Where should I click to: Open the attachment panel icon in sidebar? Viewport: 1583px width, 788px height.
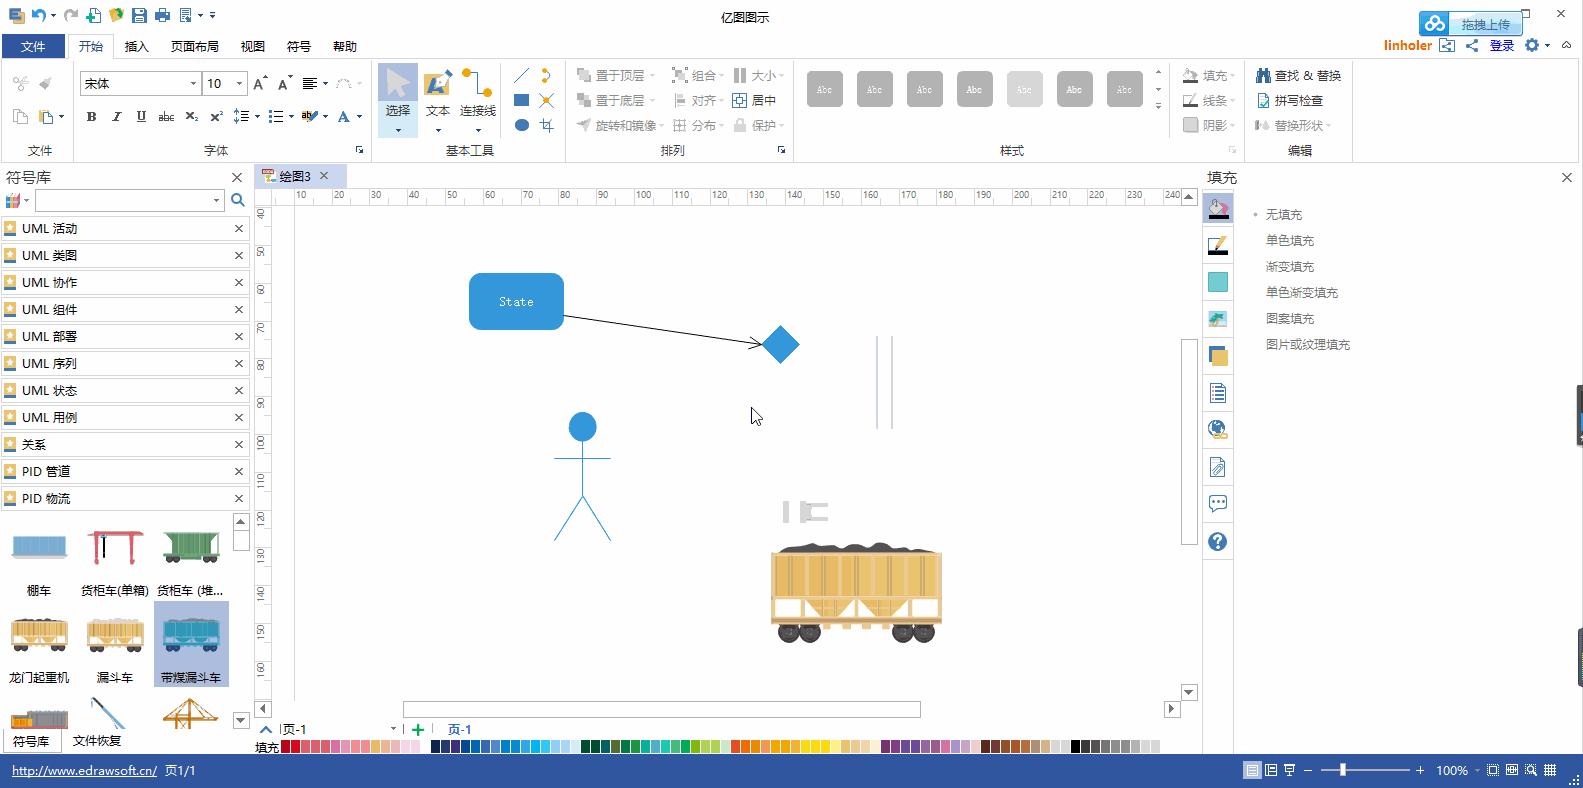click(1217, 467)
